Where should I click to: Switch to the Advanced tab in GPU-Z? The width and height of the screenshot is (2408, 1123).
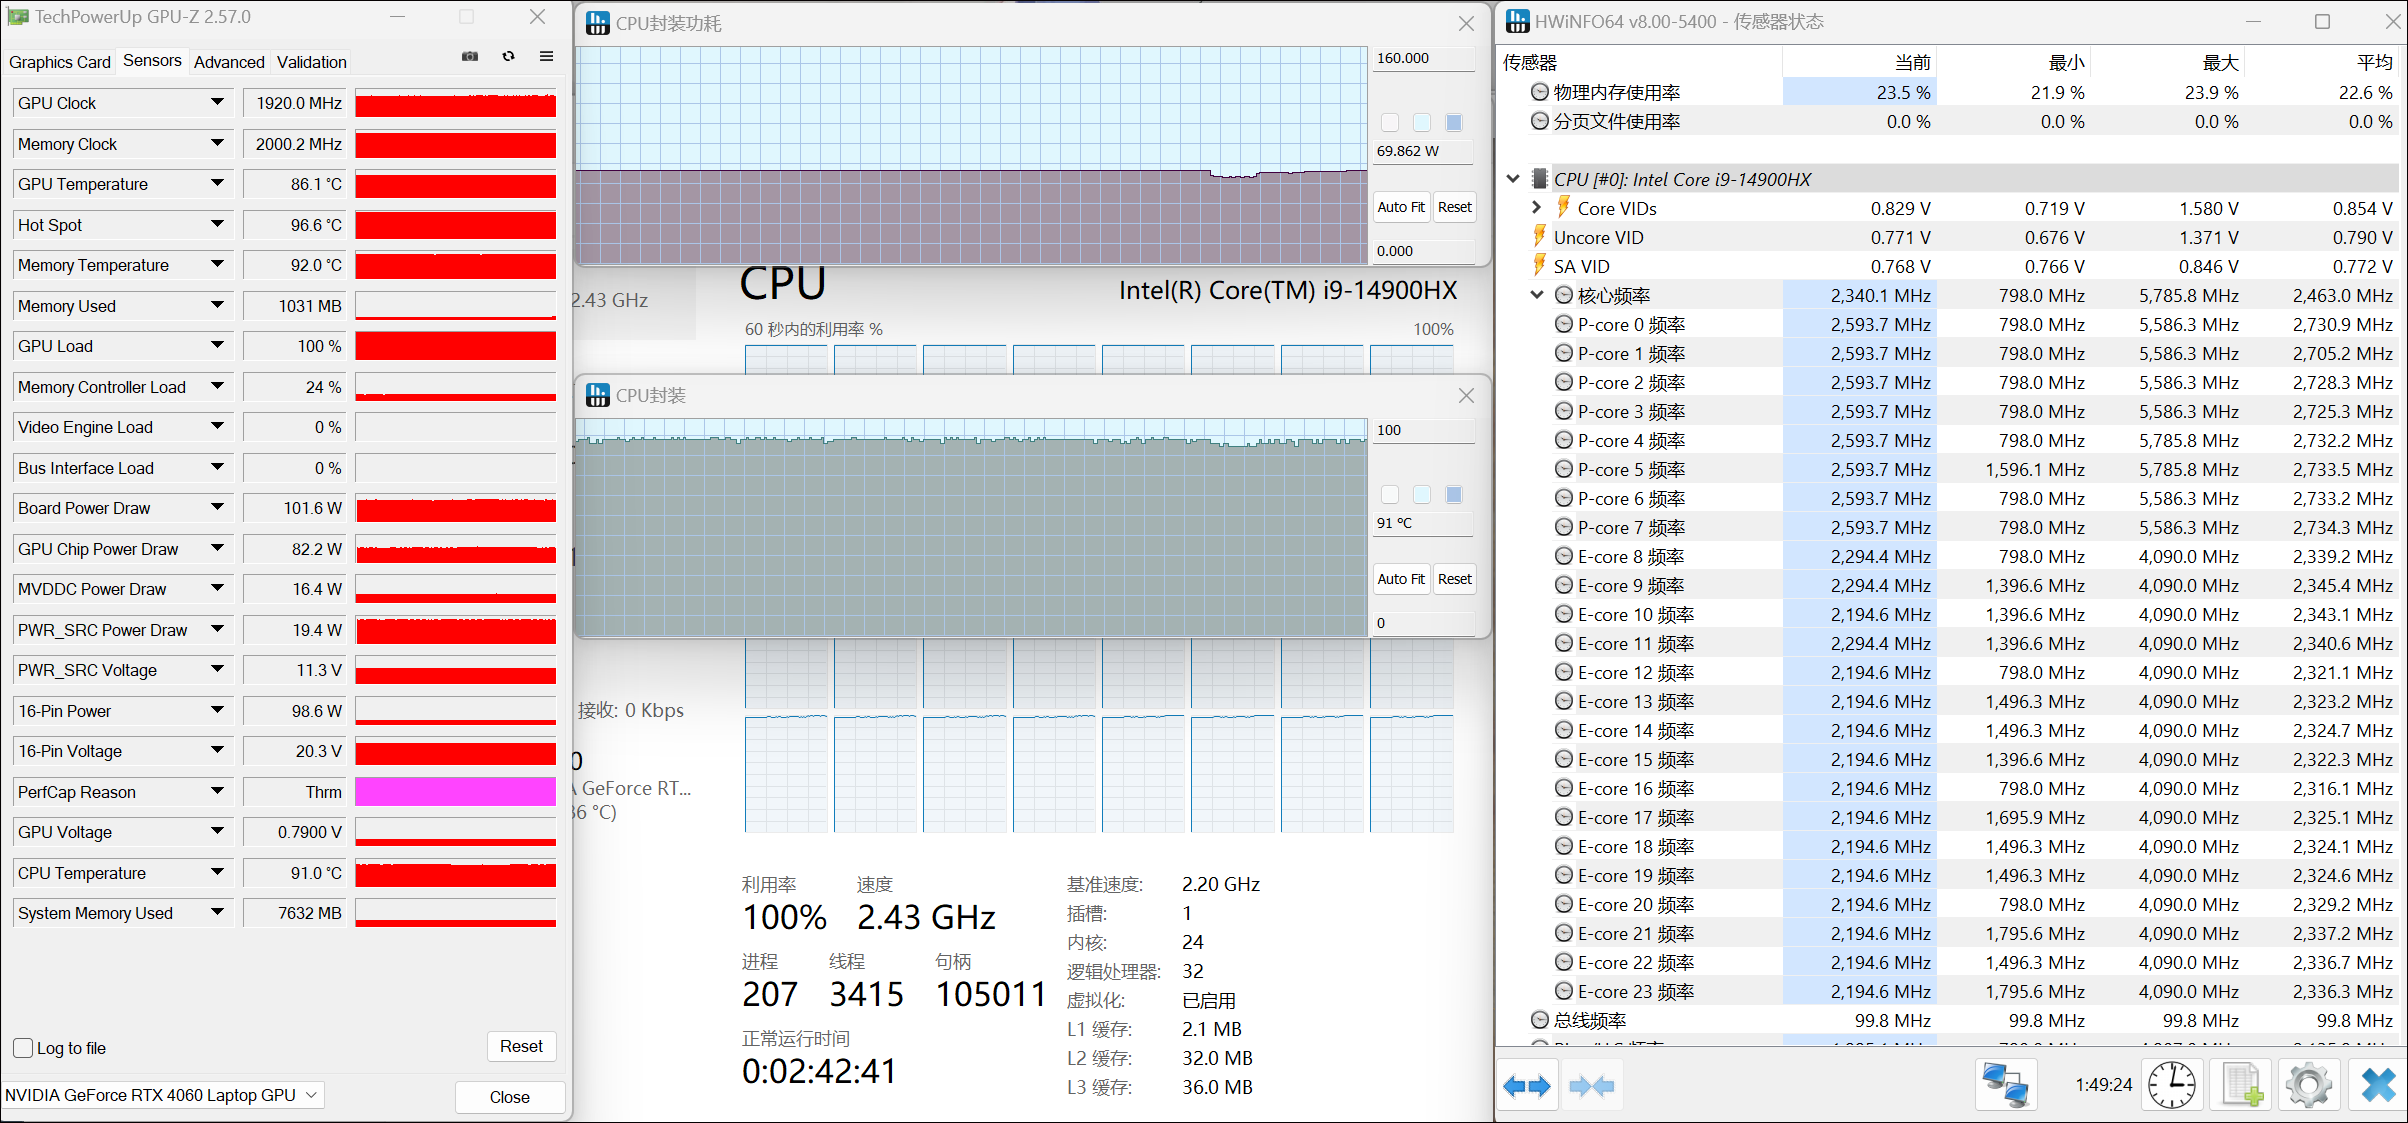(x=229, y=62)
